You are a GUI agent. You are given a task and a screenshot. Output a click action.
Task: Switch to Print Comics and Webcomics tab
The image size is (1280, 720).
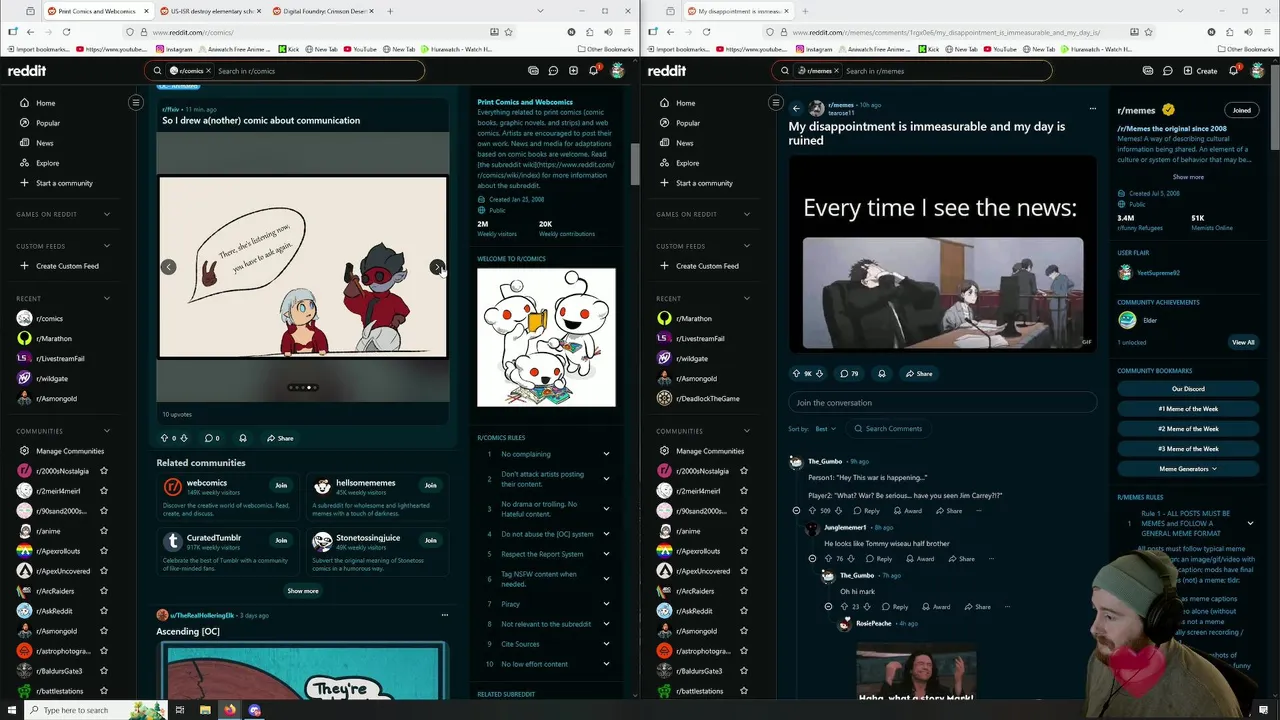96,11
